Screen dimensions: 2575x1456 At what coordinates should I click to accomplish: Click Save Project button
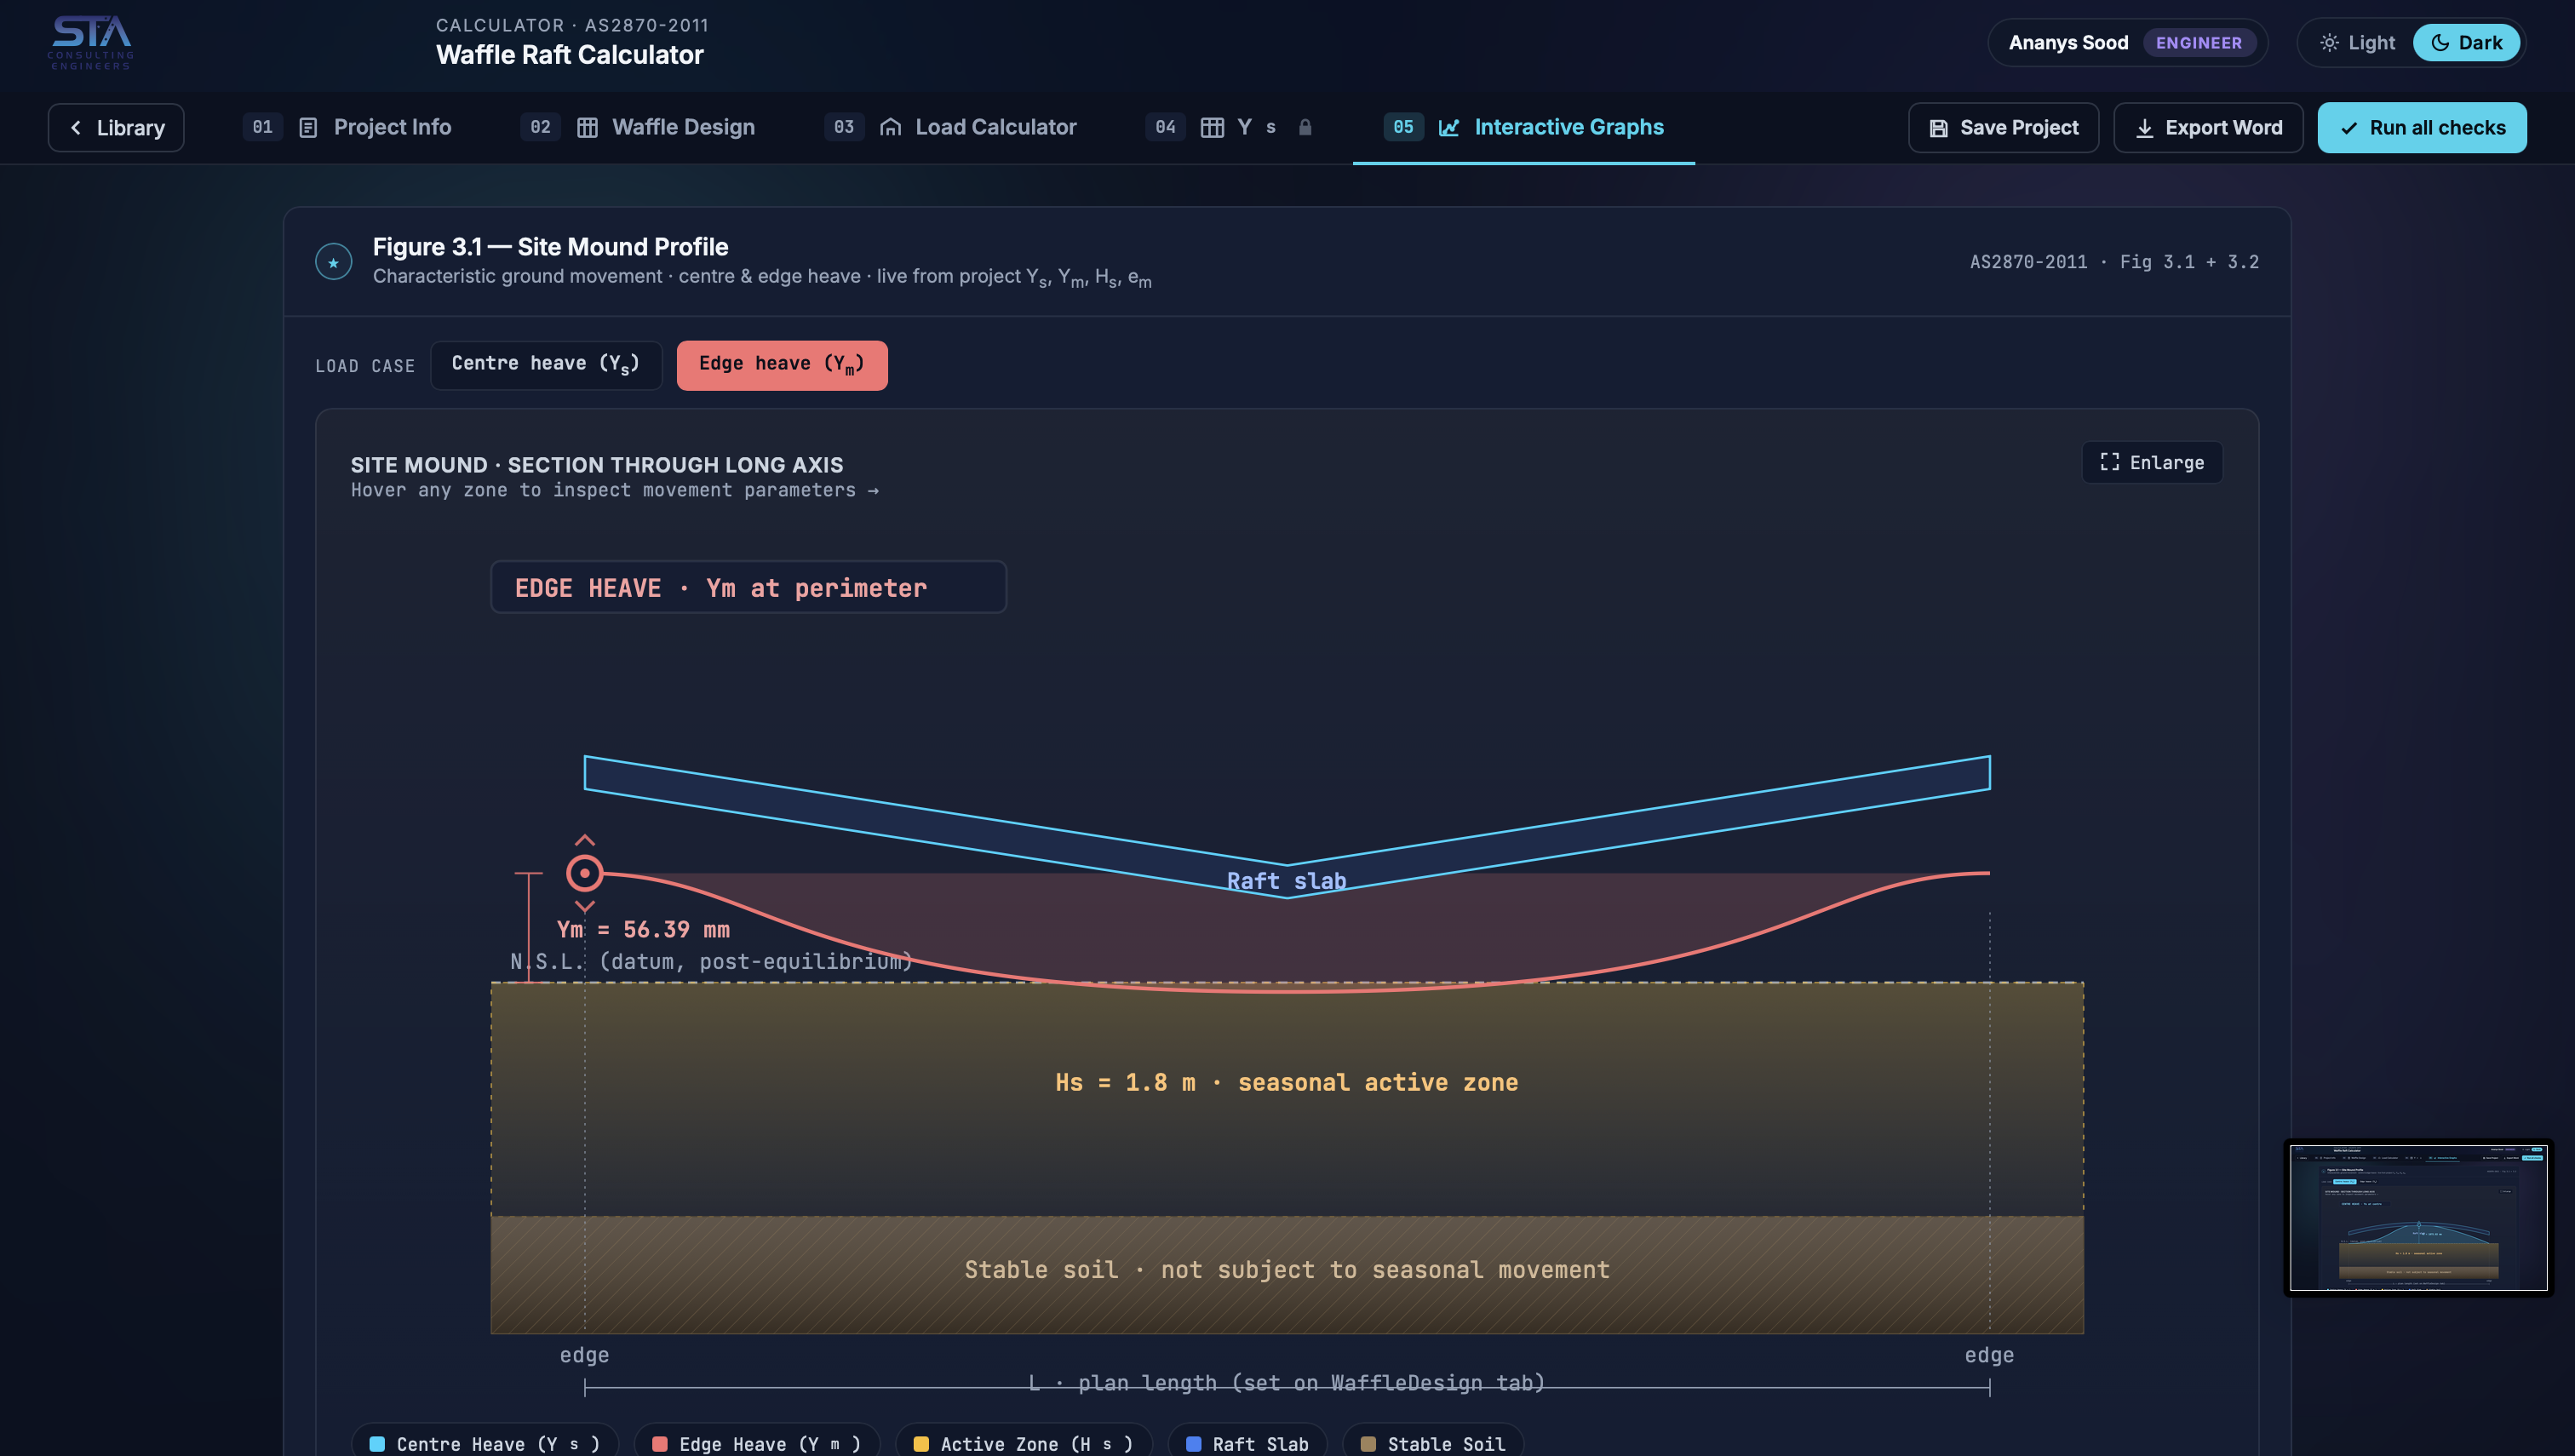2003,128
